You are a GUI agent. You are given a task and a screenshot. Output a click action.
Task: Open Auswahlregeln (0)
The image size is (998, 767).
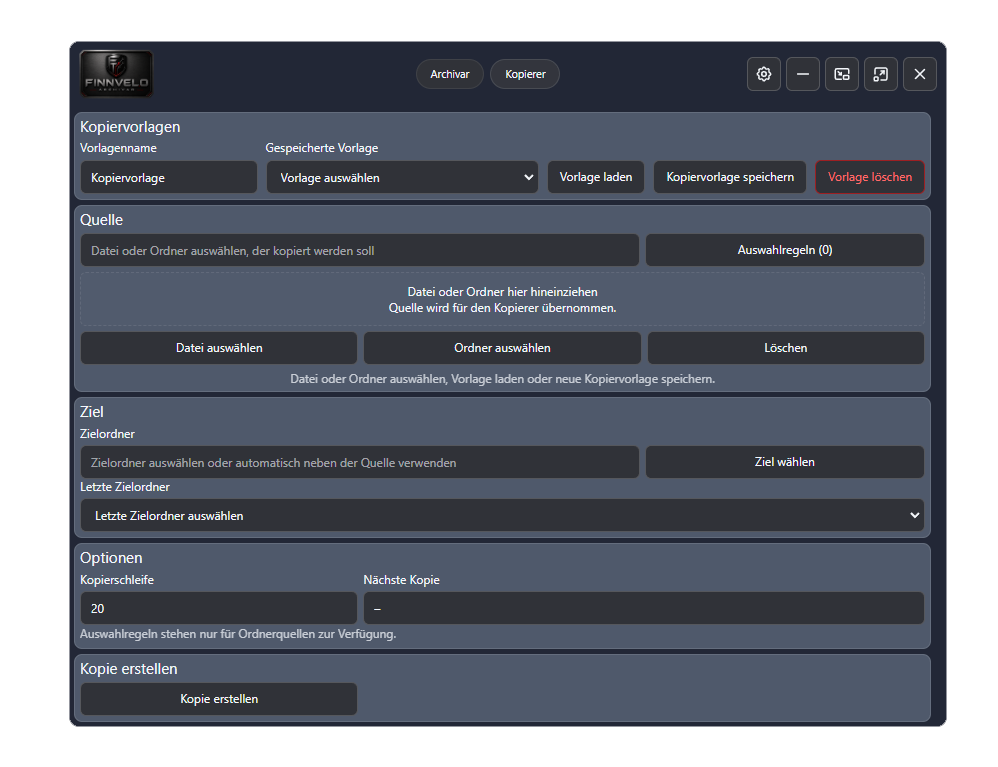click(785, 250)
